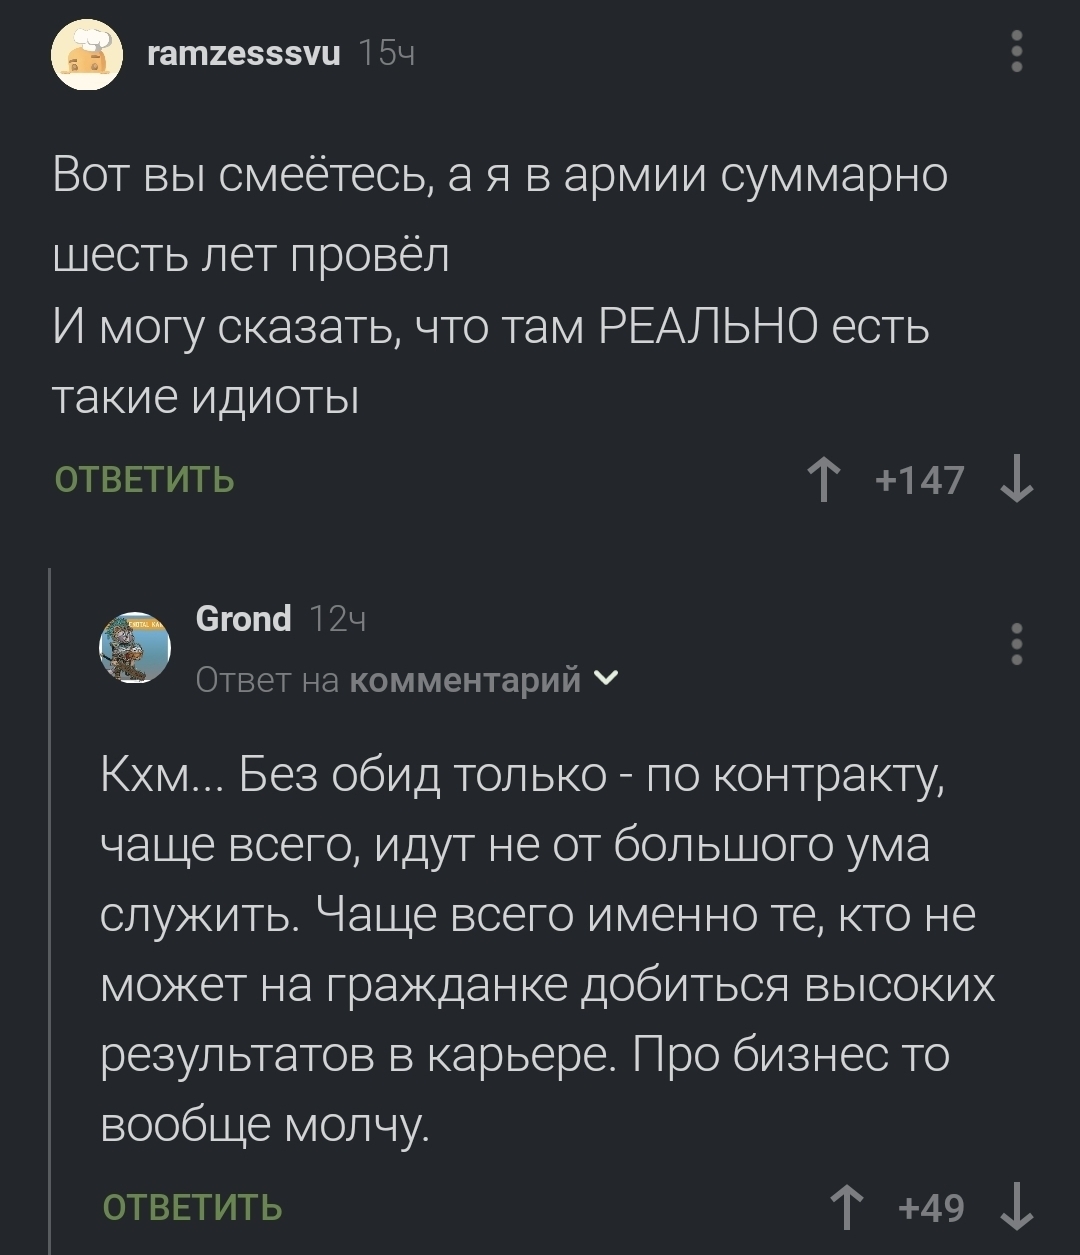Click the 'Ответ на комментарий' label
The image size is (1080, 1255).
click(x=388, y=680)
